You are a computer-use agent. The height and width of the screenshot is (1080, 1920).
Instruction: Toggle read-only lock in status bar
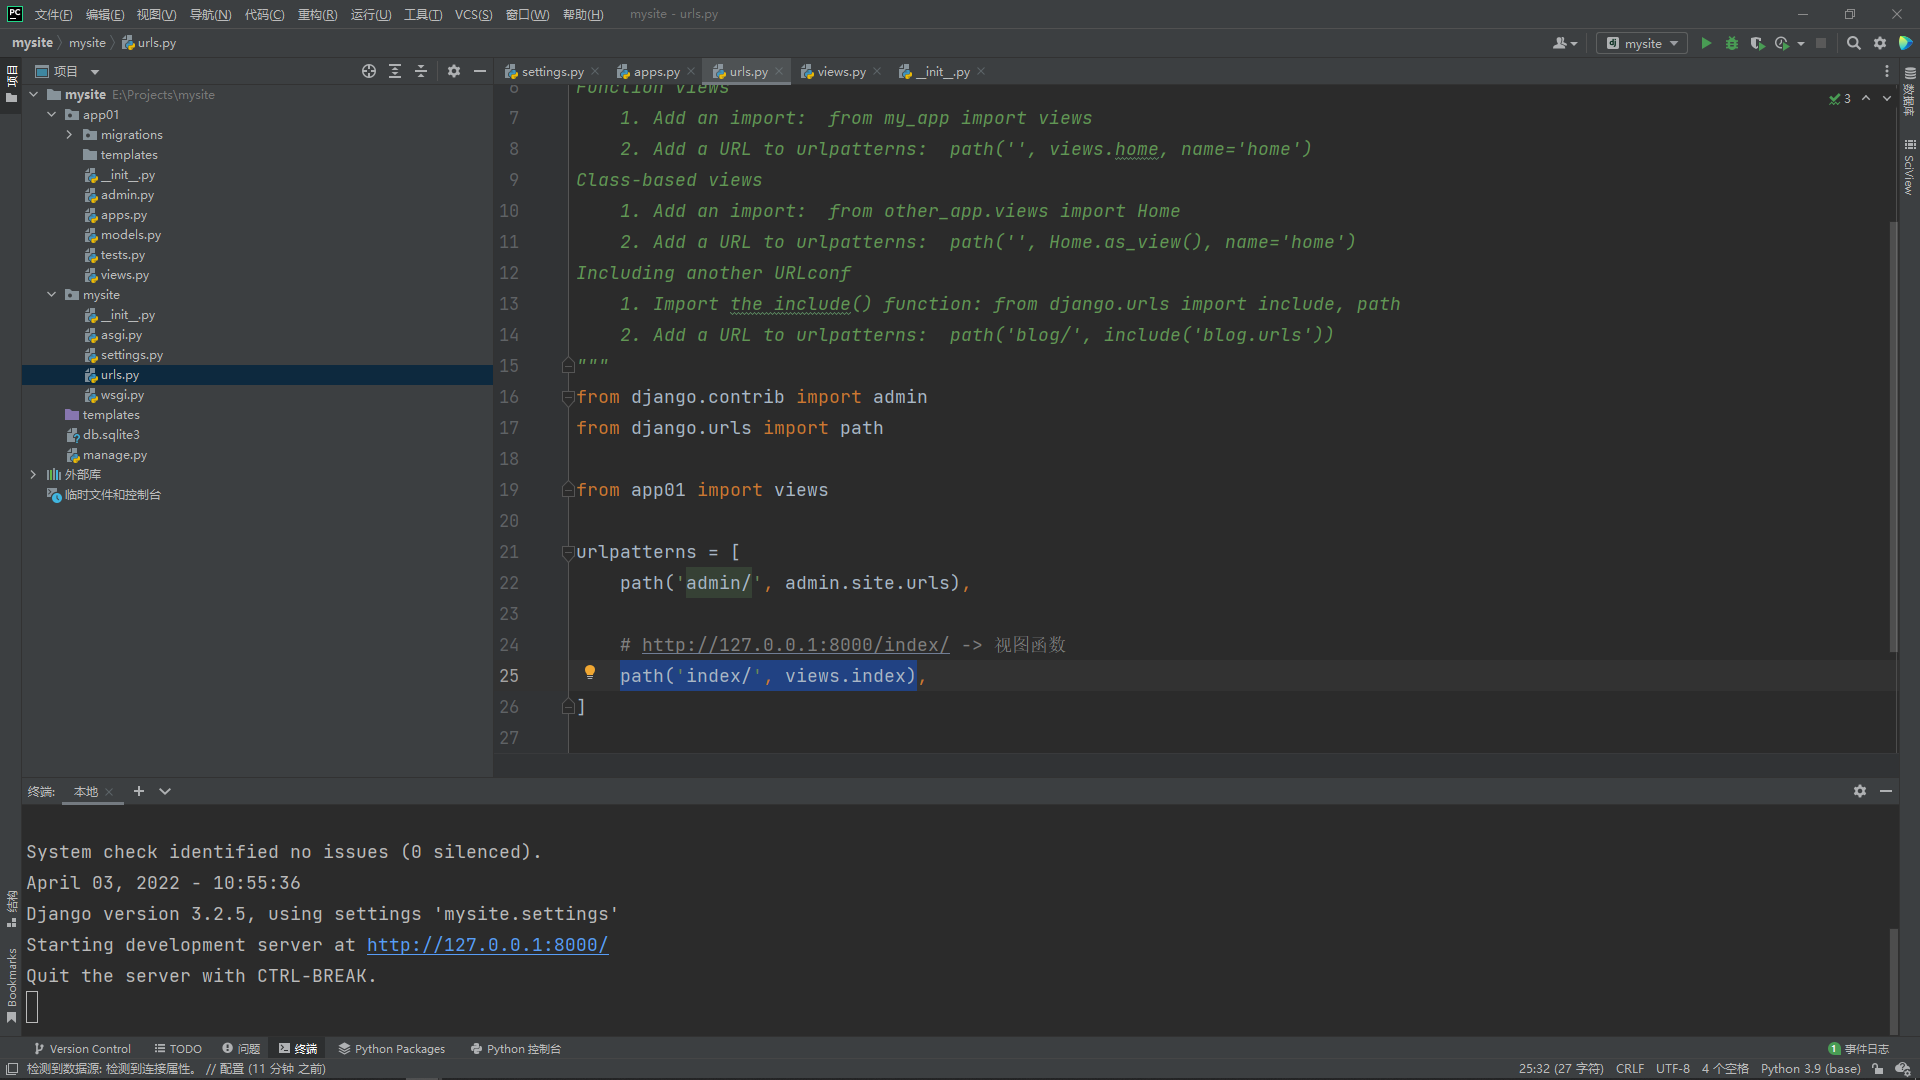click(x=1878, y=1069)
